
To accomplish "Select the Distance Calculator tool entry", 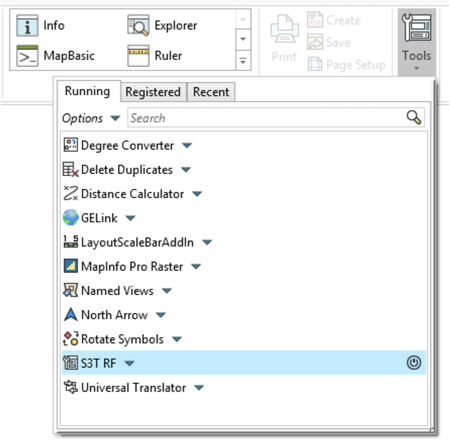I will pos(133,194).
